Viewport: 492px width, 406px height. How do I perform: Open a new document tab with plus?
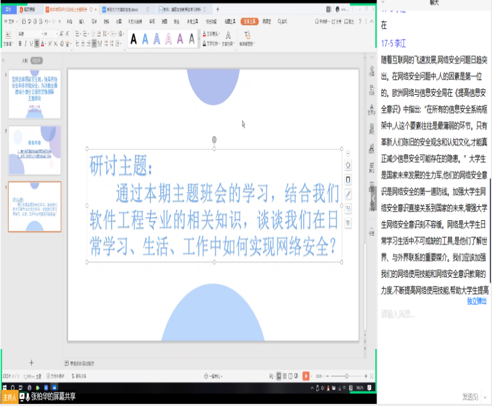pos(218,9)
